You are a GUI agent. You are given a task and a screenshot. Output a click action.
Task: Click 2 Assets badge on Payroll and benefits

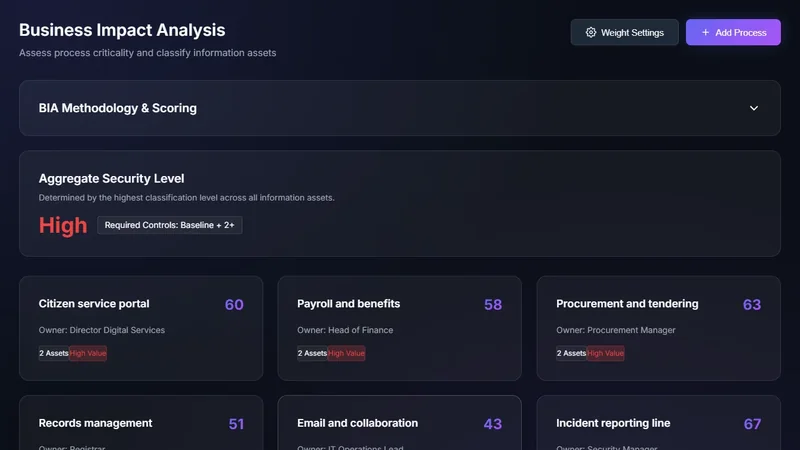coord(312,353)
